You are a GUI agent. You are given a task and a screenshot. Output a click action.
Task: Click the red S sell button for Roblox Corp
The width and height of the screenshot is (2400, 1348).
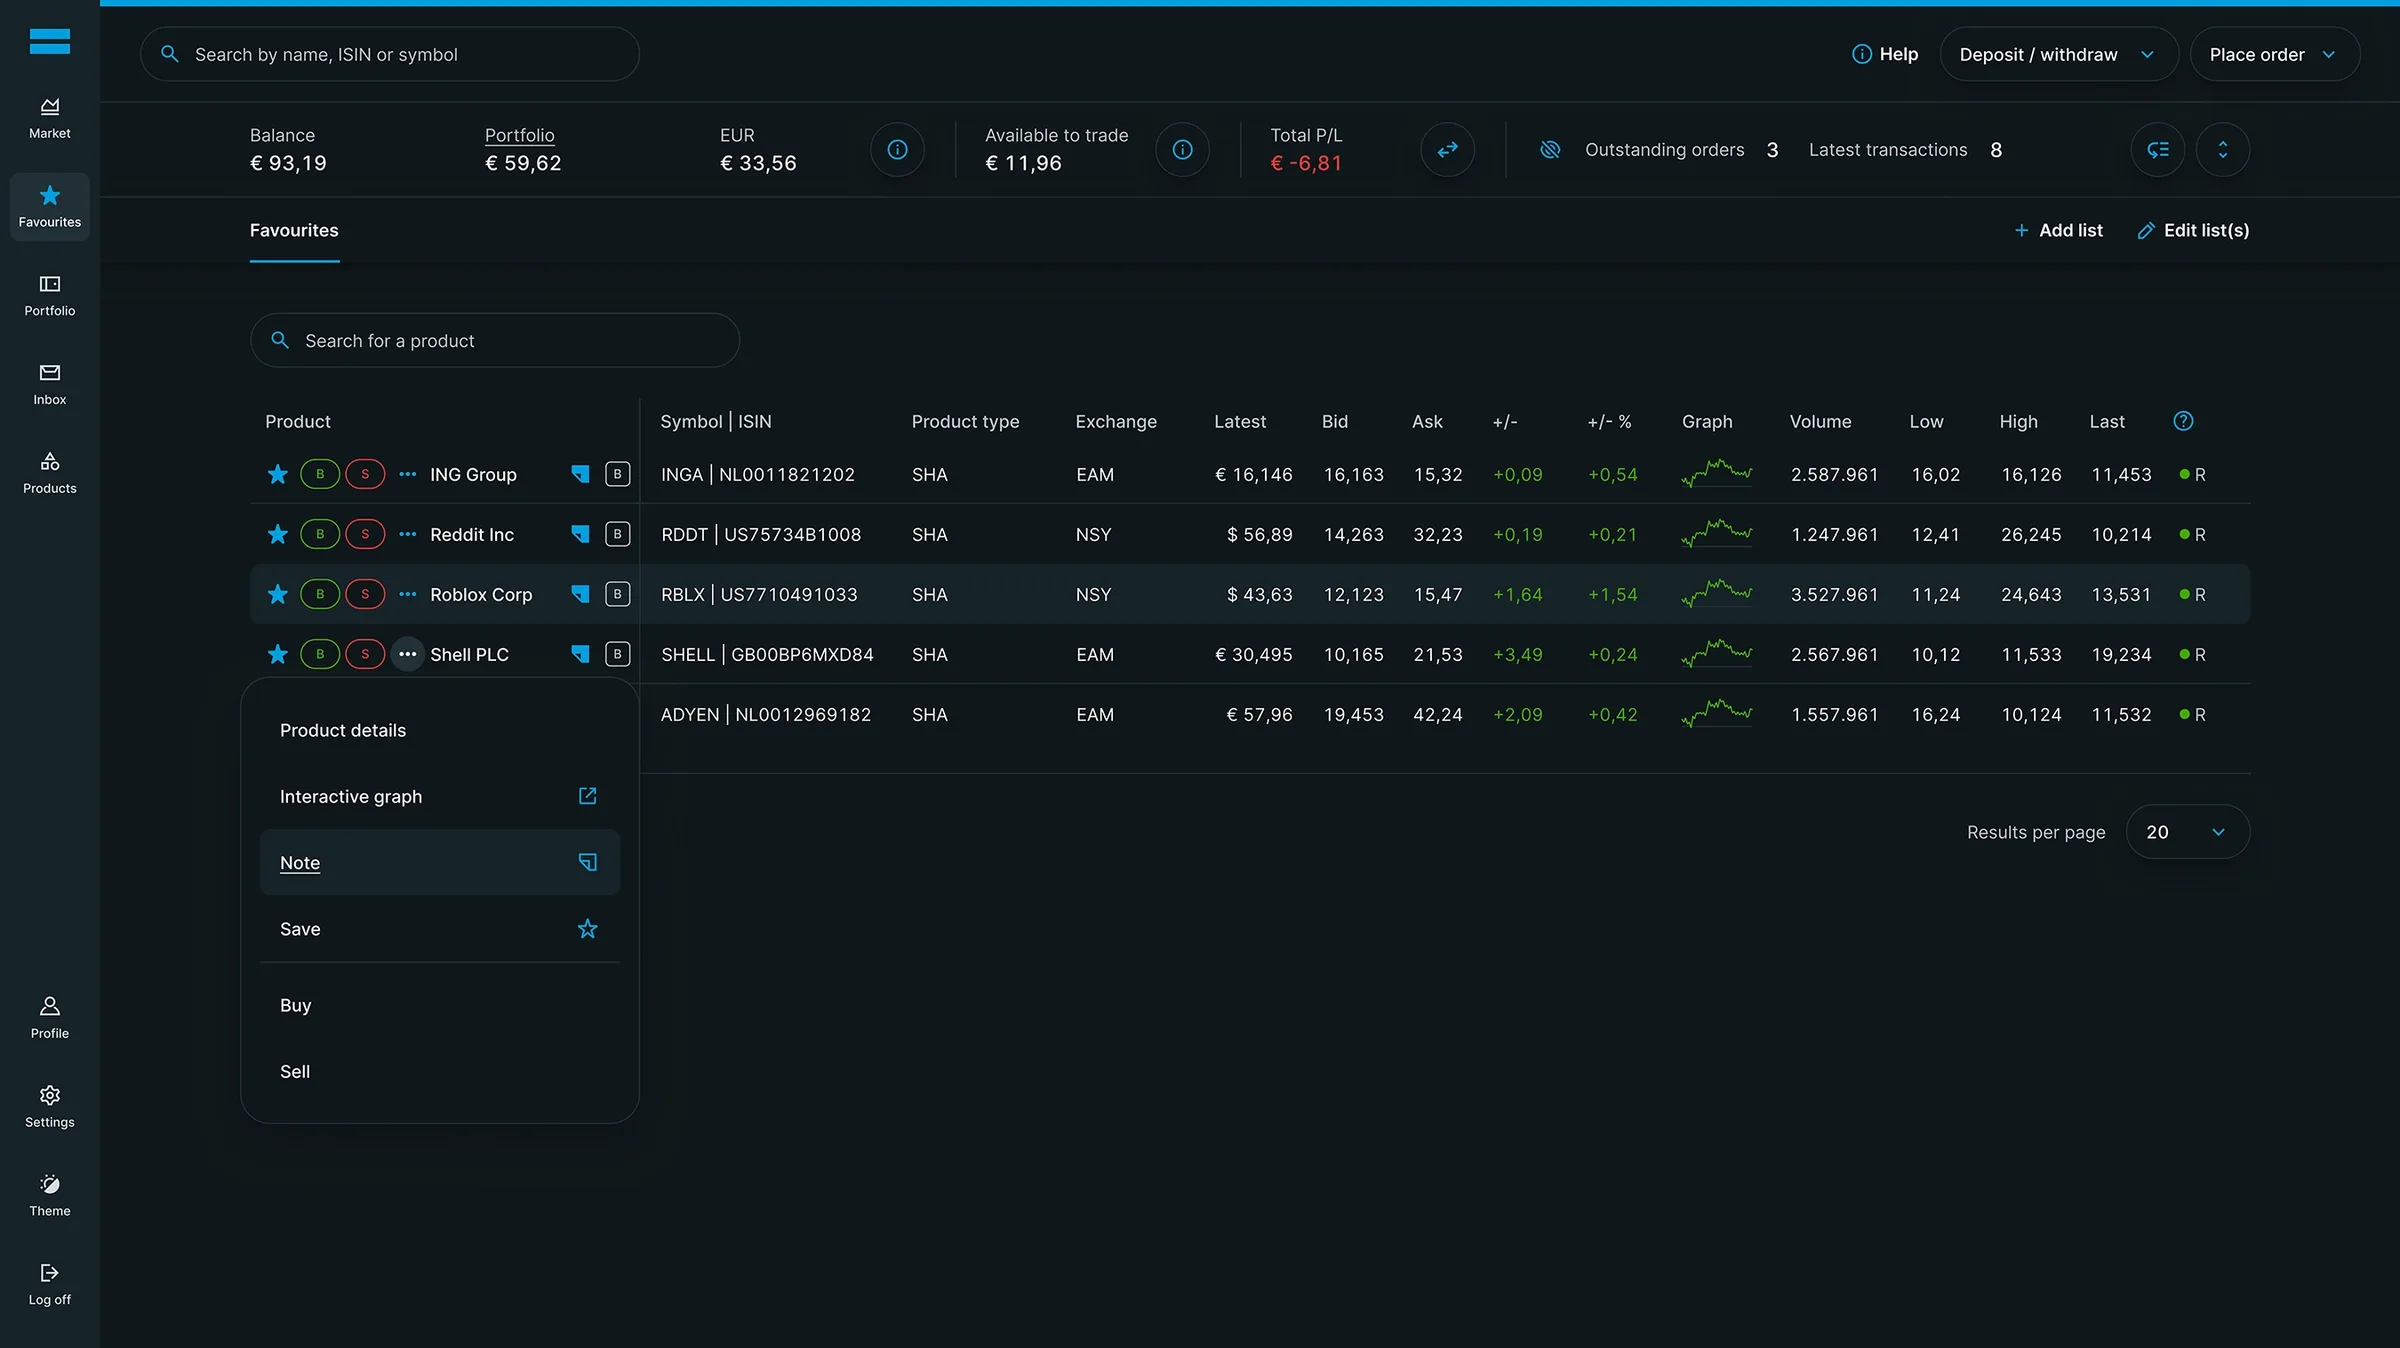coord(365,594)
